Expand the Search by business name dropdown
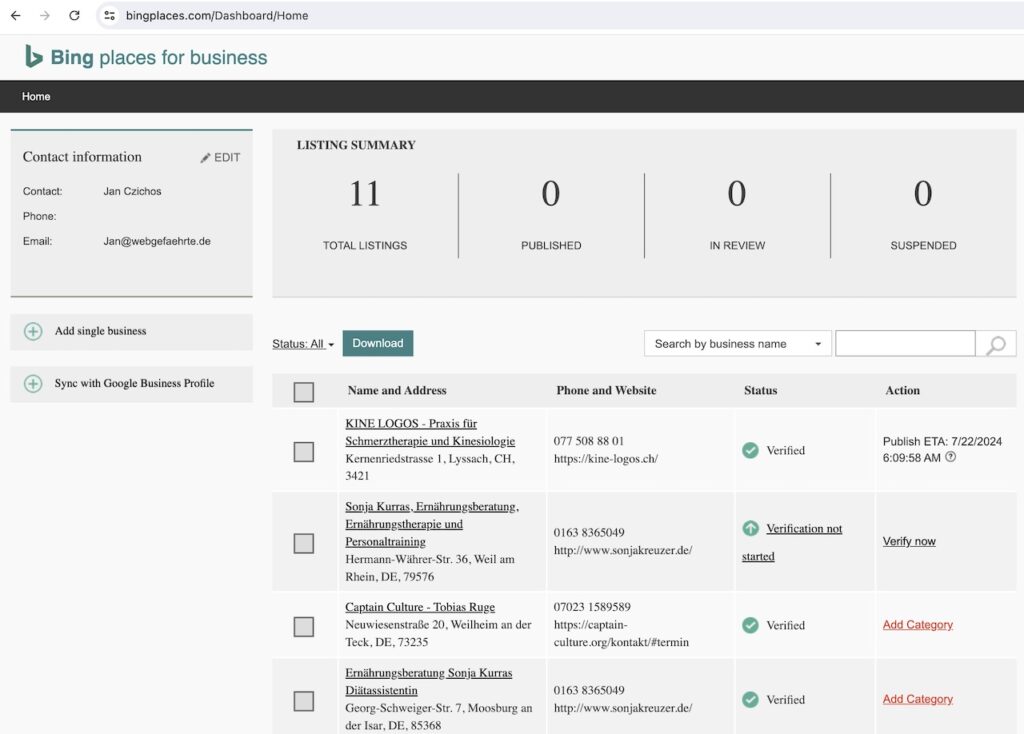The height and width of the screenshot is (734, 1024). (x=737, y=343)
